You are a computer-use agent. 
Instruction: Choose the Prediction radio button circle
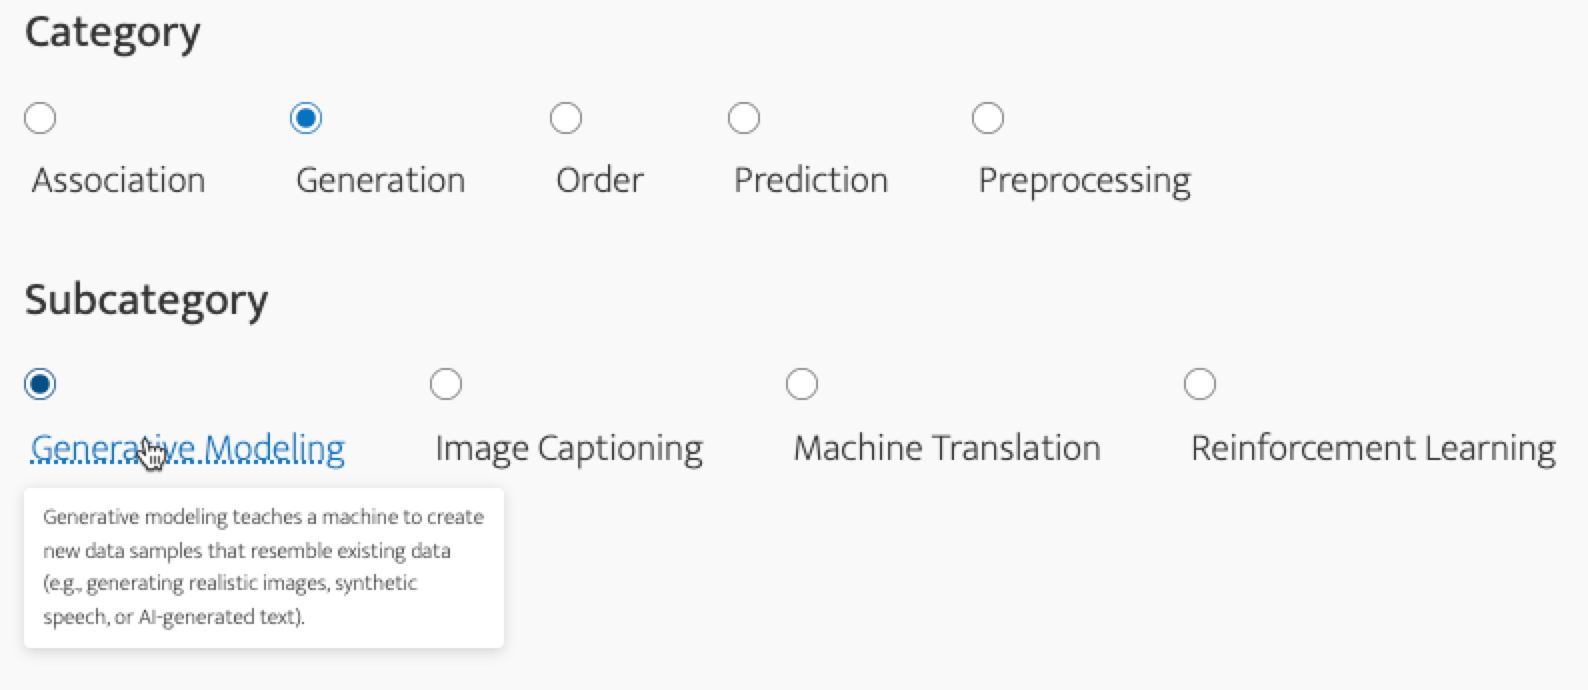pyautogui.click(x=744, y=118)
